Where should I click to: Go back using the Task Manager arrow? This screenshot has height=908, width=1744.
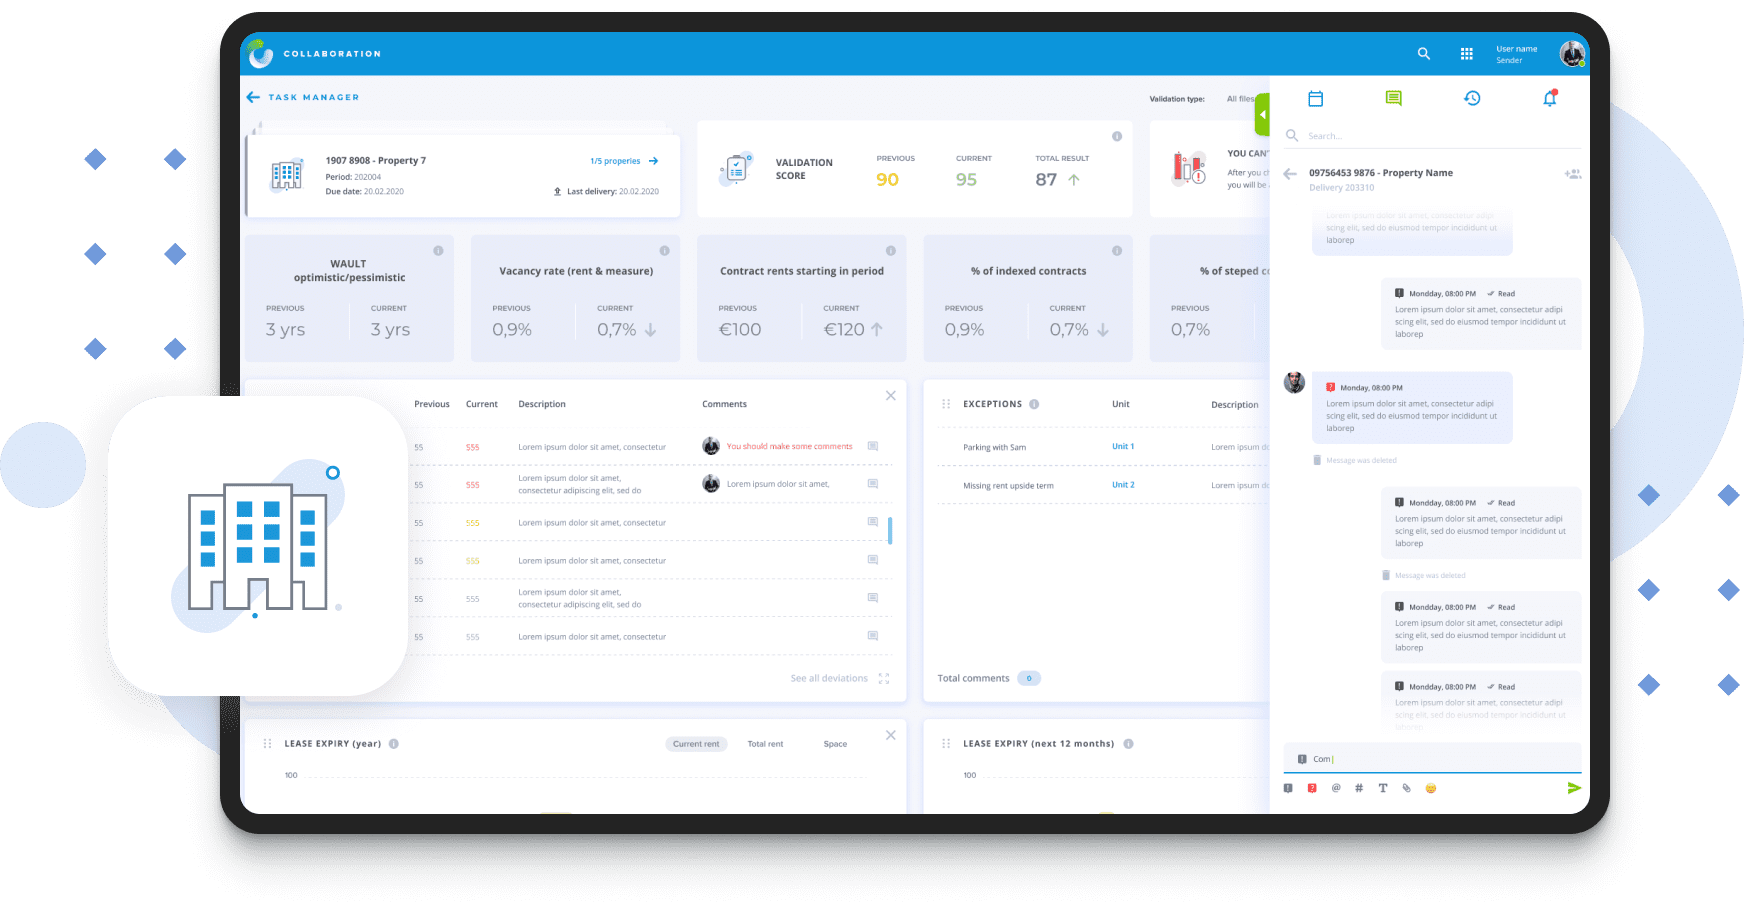(x=253, y=97)
